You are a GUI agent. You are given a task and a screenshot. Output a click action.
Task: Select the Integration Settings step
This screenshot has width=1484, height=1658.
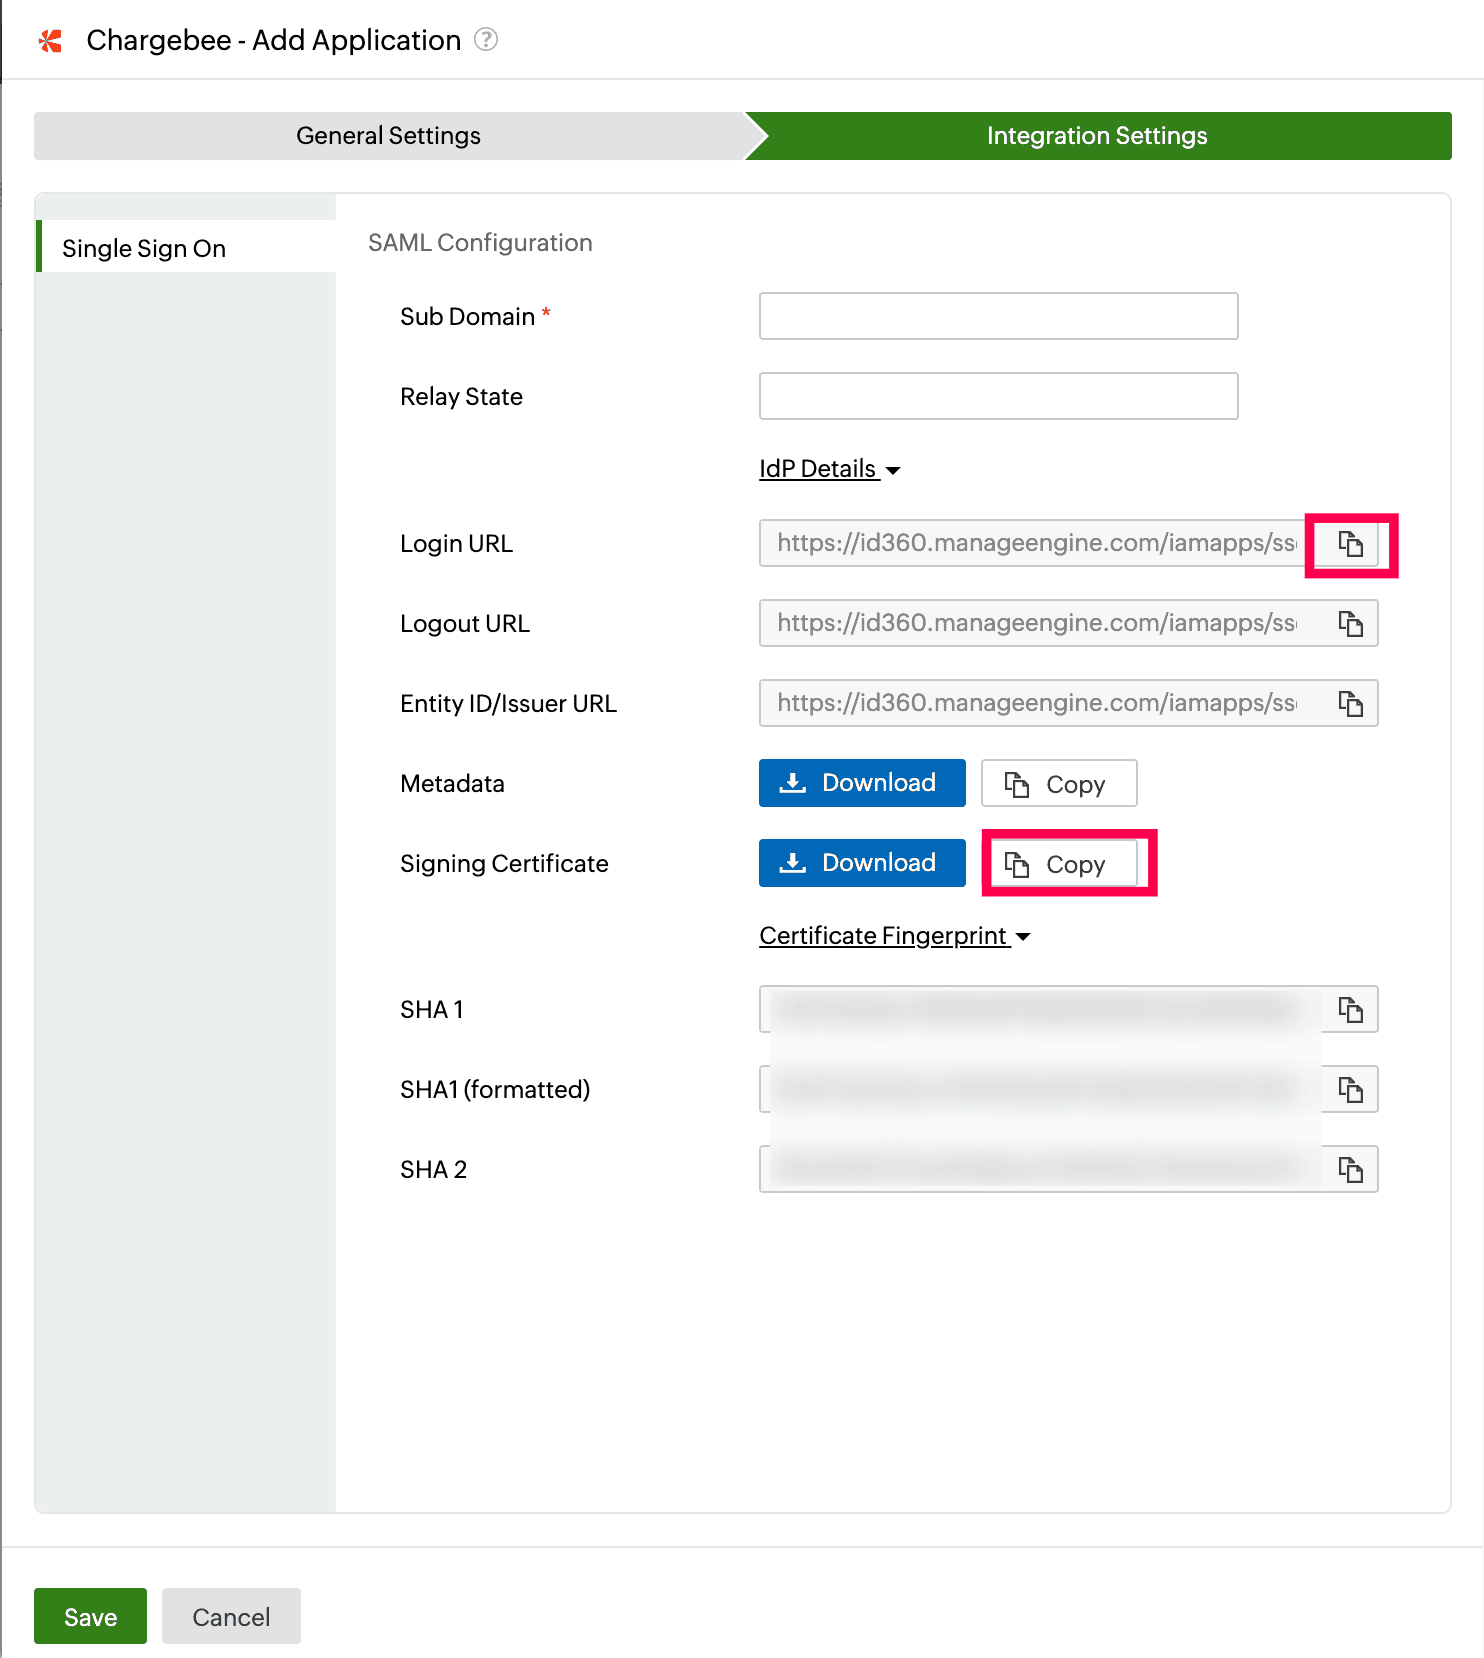pyautogui.click(x=1098, y=136)
